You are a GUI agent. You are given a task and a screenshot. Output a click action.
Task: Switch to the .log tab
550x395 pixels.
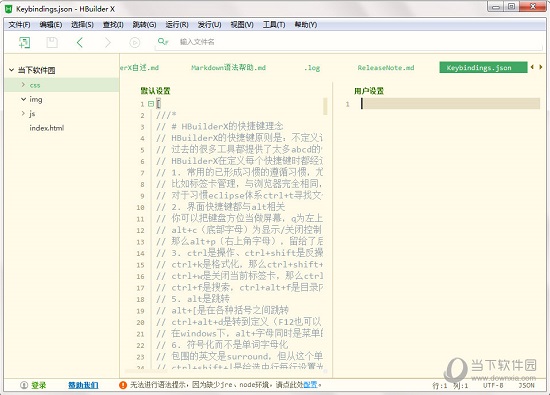pos(312,68)
